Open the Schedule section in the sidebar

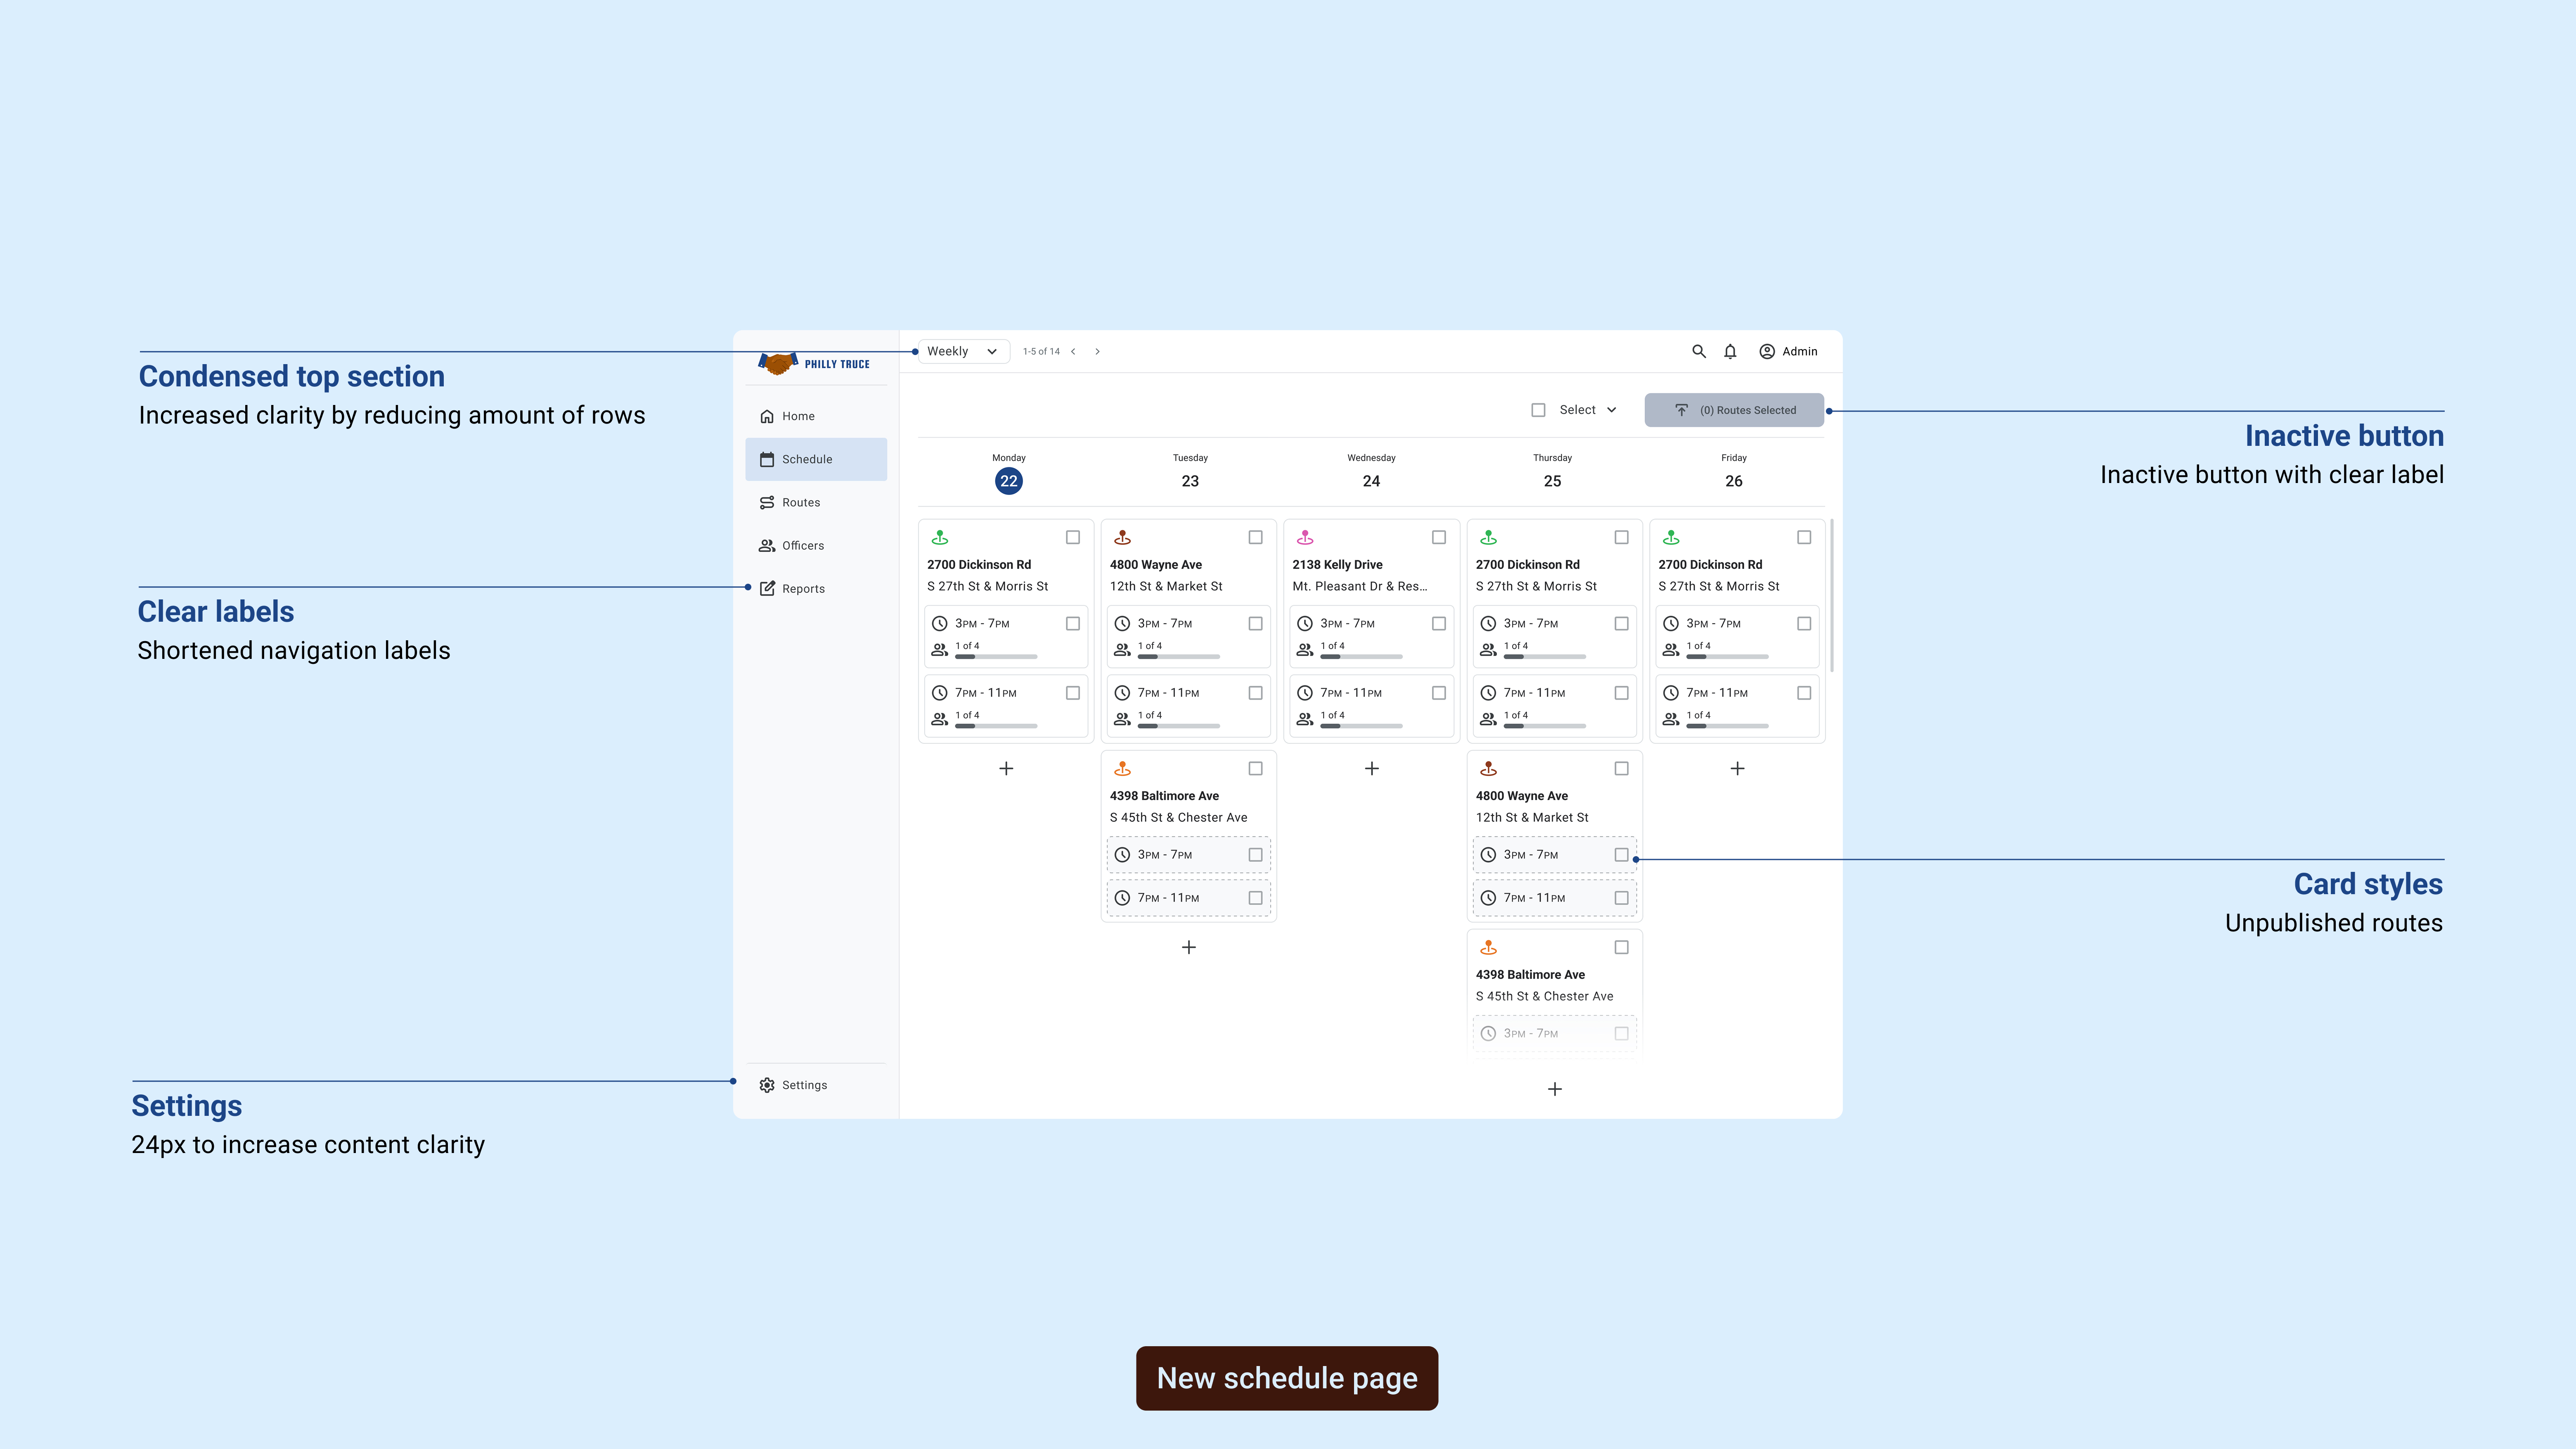[809, 459]
